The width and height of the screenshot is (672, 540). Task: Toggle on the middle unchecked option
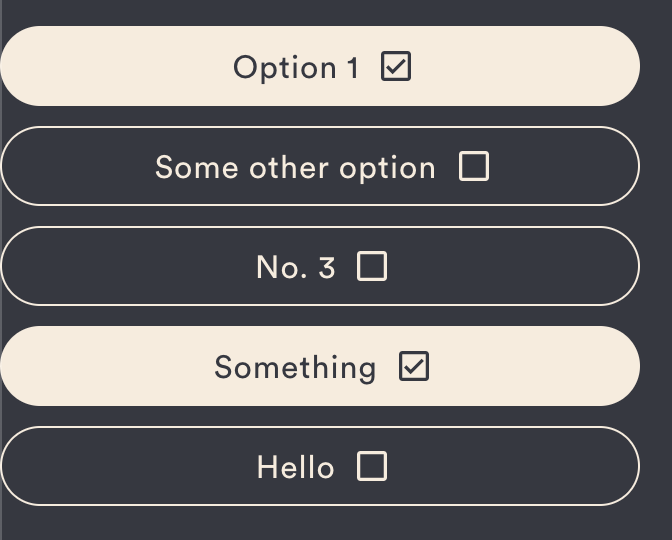pyautogui.click(x=372, y=266)
